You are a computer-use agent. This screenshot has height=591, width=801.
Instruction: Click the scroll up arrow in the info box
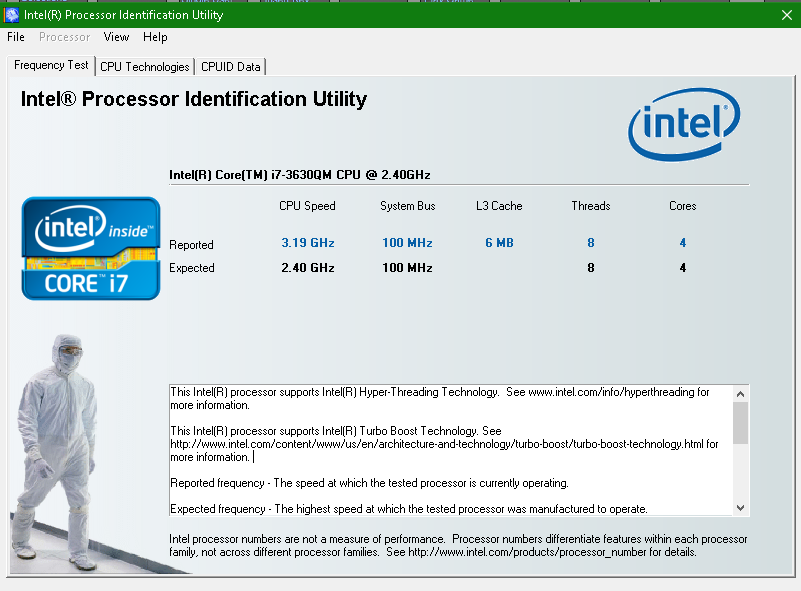click(740, 394)
